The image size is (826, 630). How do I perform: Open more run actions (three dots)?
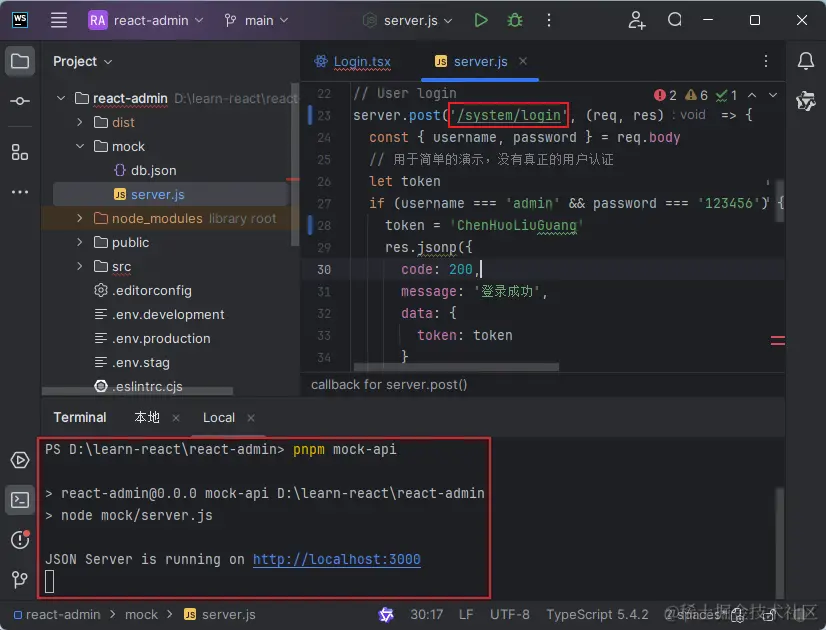pyautogui.click(x=549, y=21)
